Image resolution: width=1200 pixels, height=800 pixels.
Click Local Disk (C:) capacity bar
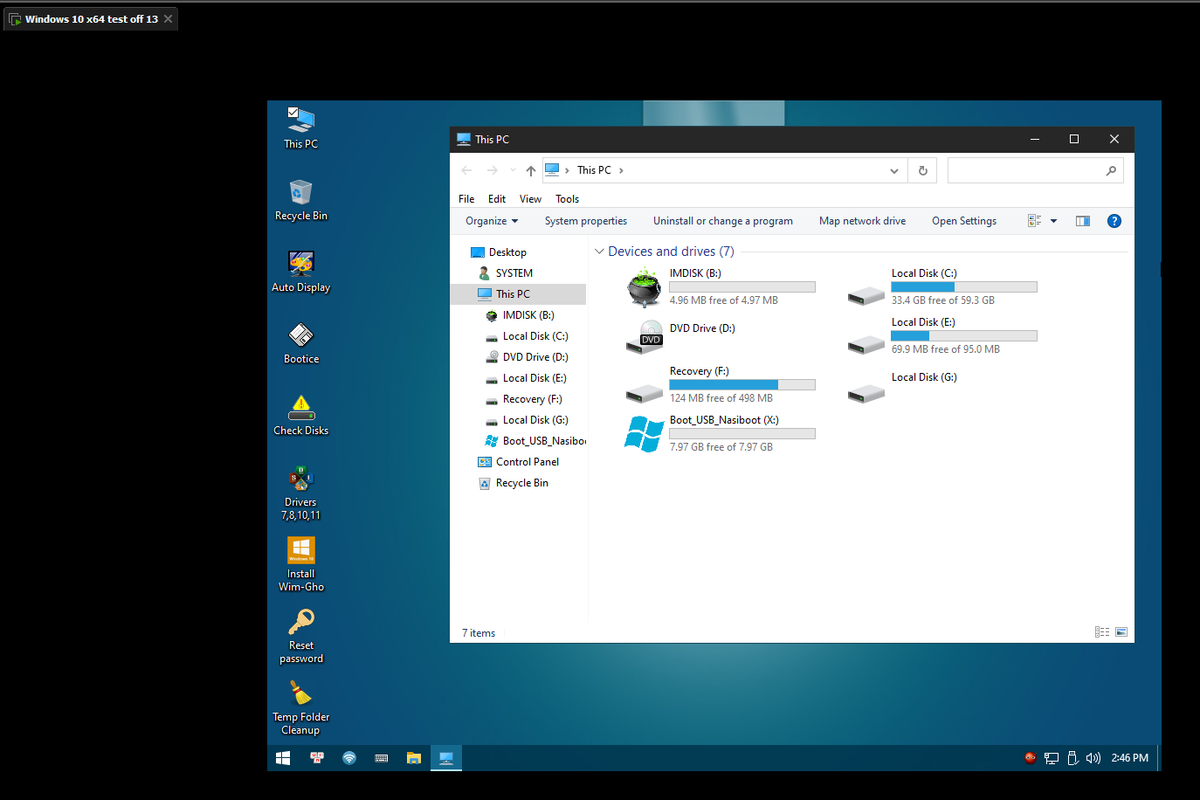(964, 287)
